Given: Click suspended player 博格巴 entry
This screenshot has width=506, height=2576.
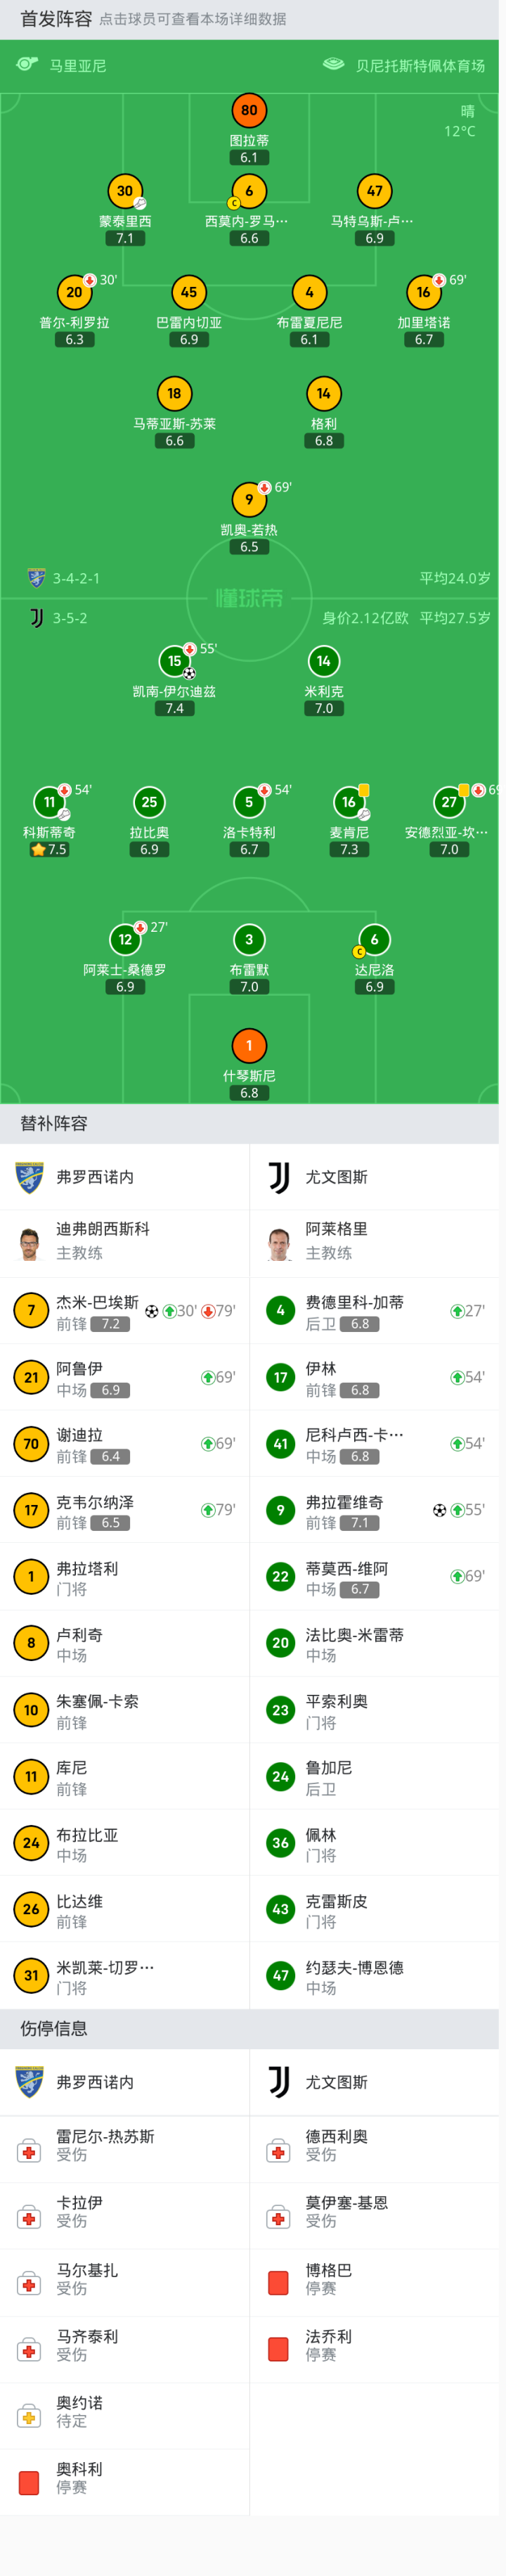Looking at the screenshot, I should [374, 2282].
